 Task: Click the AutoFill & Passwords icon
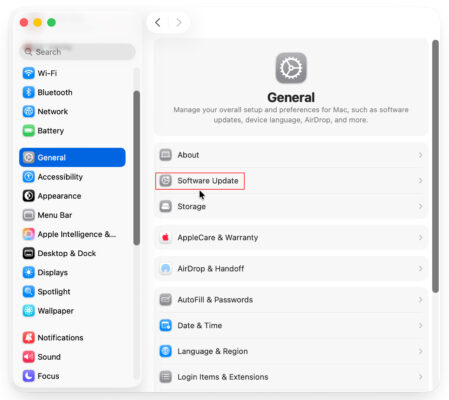coord(166,300)
